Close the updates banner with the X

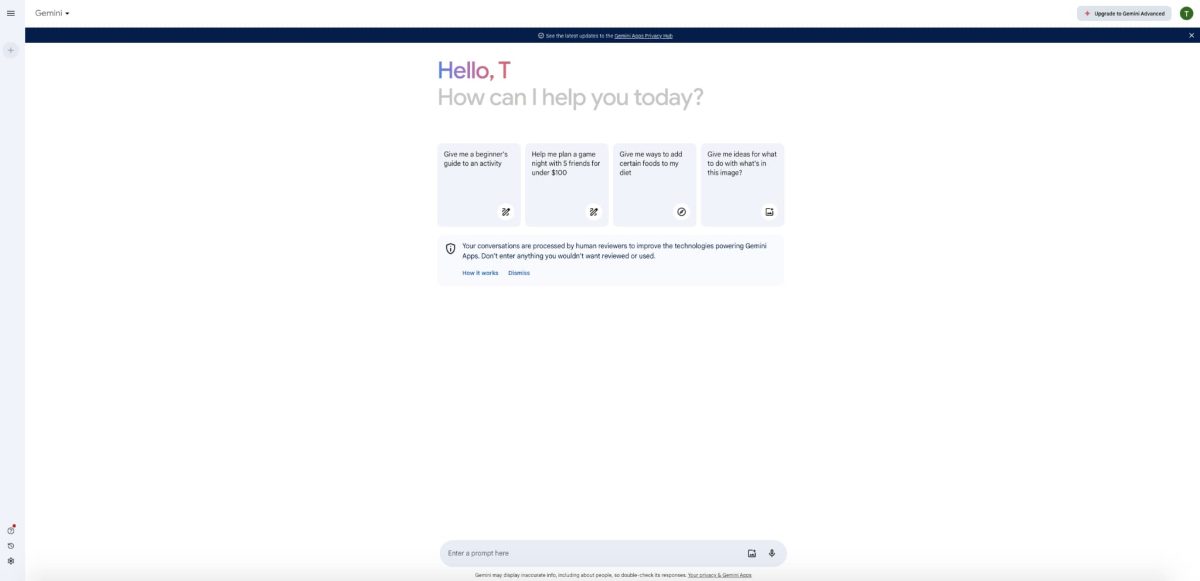(x=1189, y=33)
